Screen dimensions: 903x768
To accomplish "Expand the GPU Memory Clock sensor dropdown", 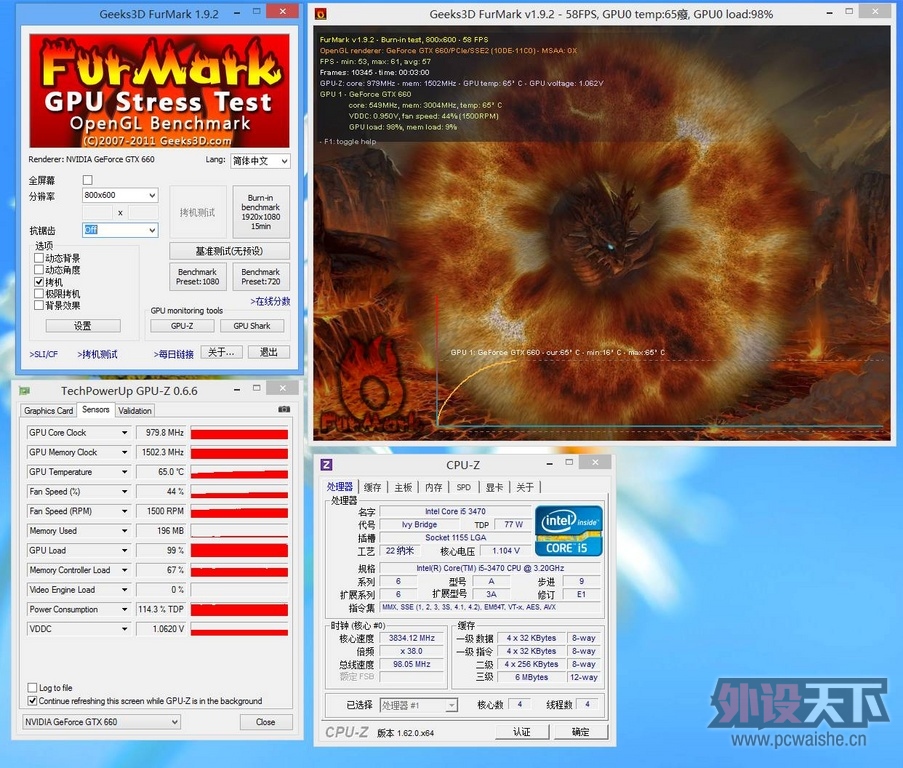I will (124, 452).
